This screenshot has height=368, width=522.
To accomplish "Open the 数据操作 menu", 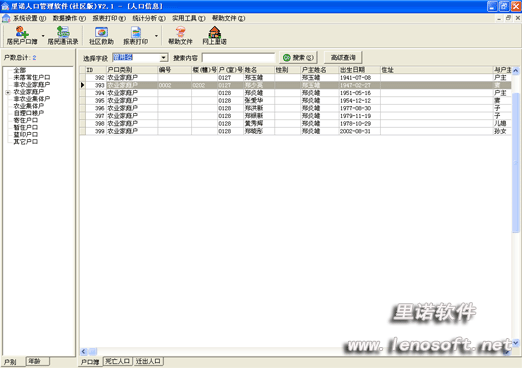I will pyautogui.click(x=69, y=18).
